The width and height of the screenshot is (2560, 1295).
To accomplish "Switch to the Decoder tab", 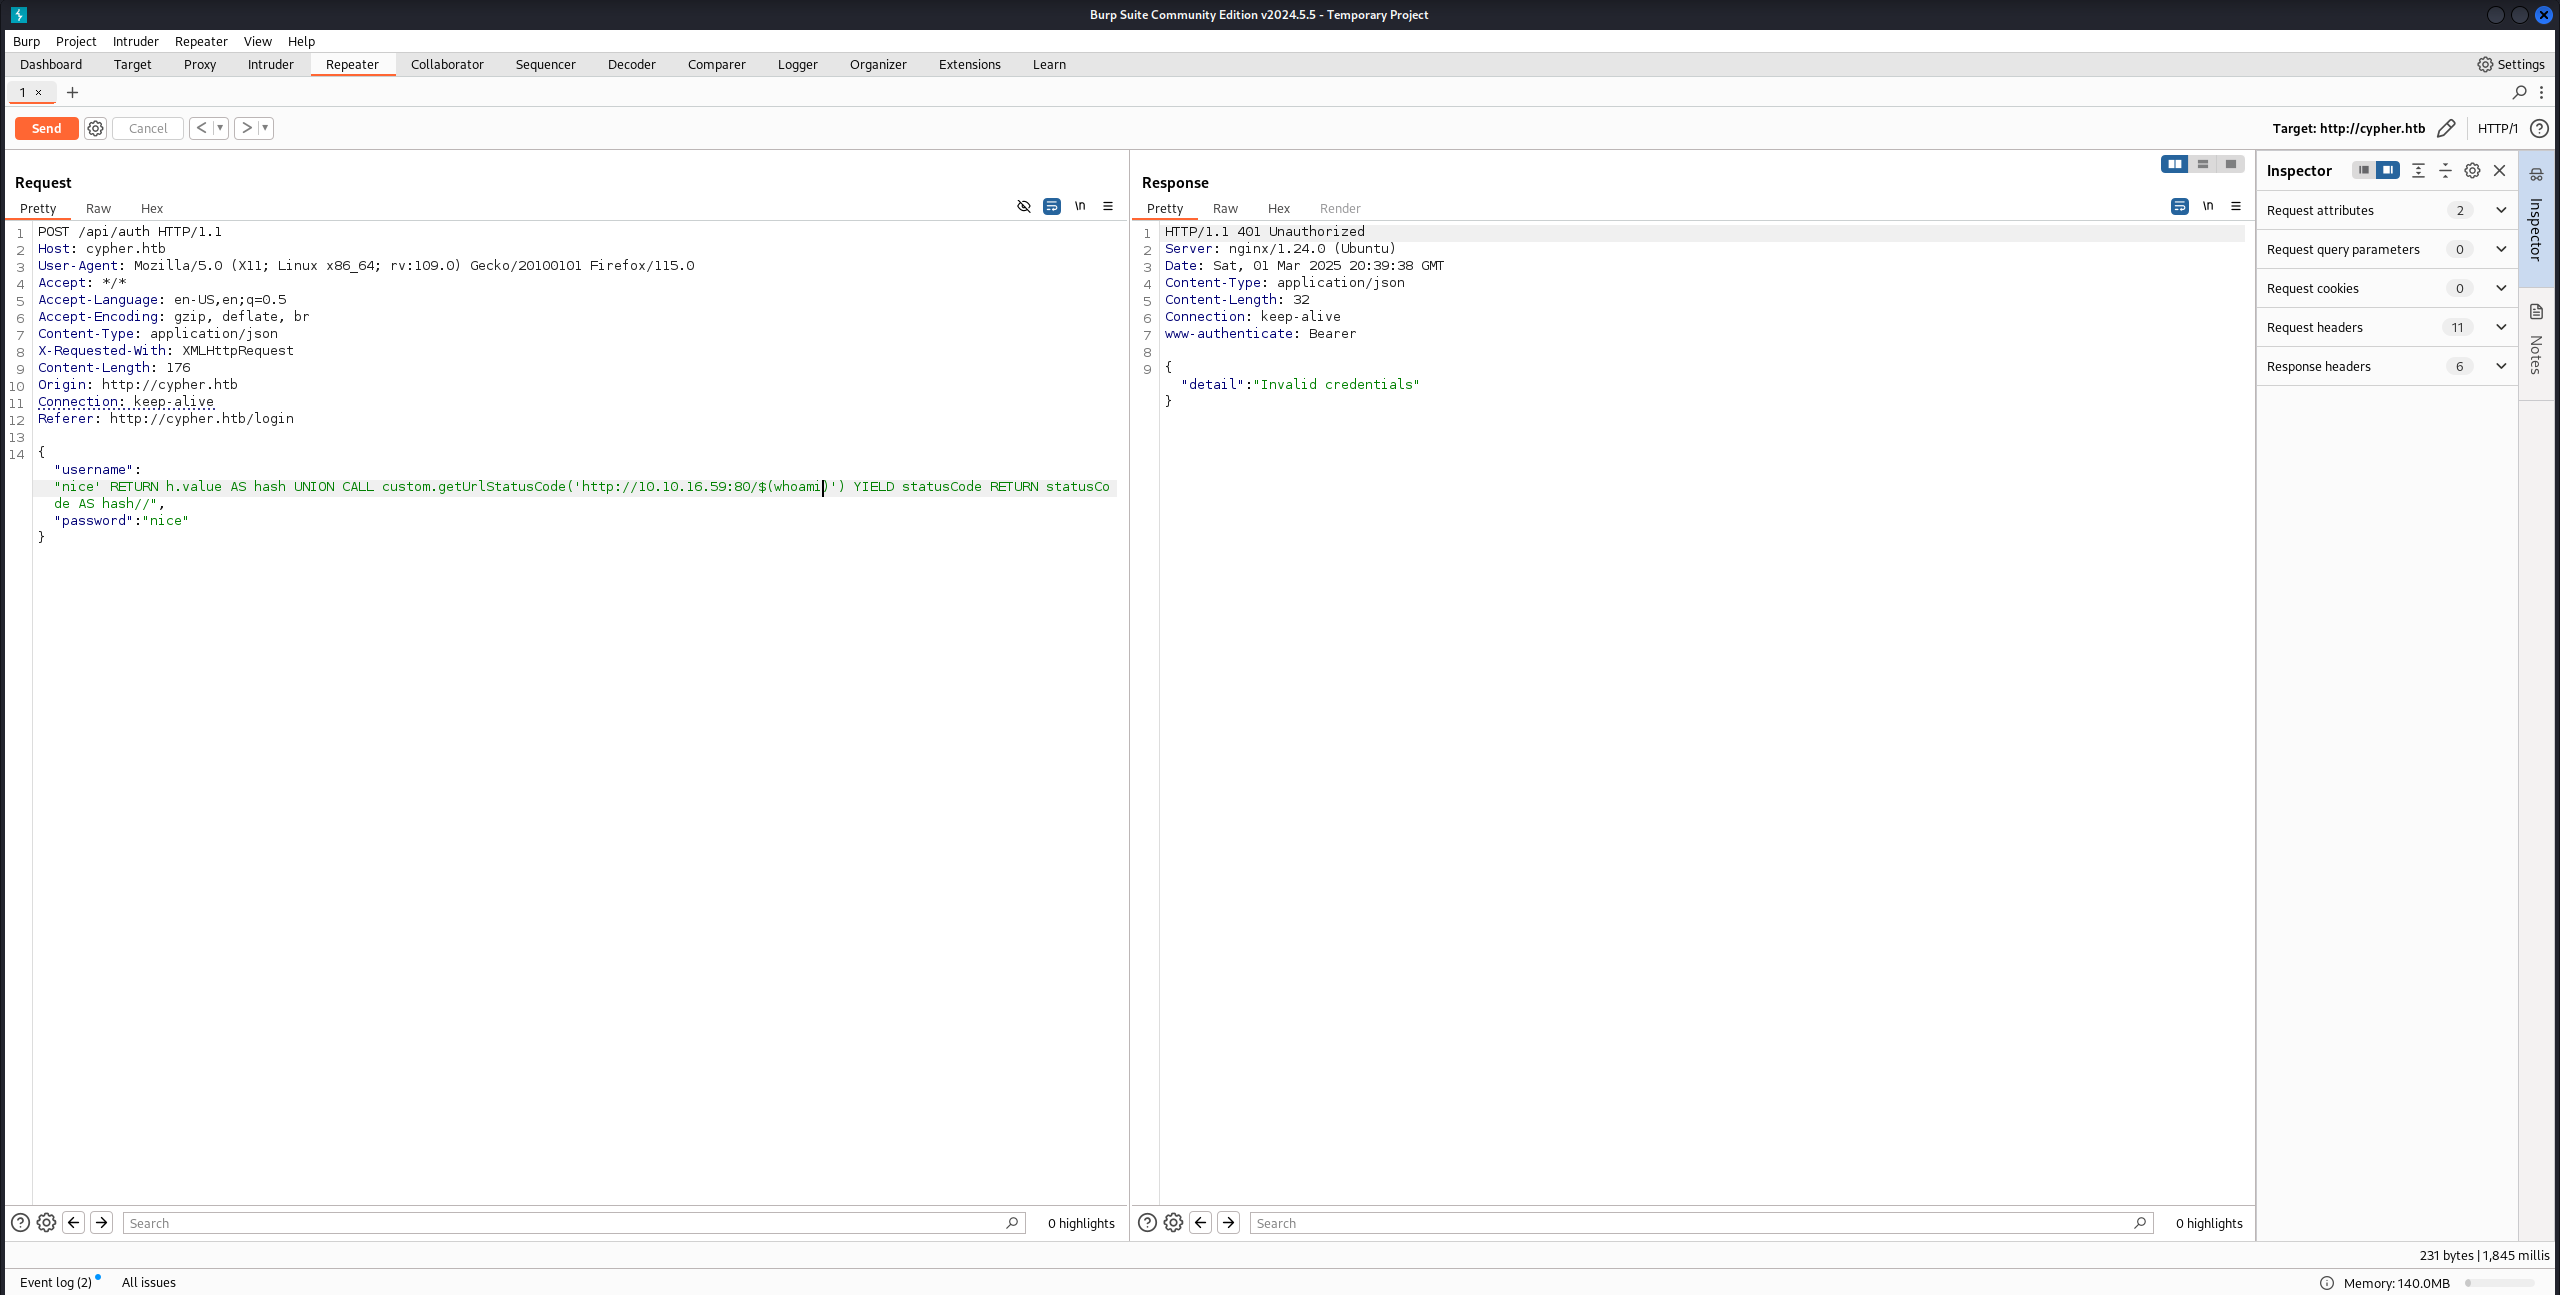I will pos(631,64).
